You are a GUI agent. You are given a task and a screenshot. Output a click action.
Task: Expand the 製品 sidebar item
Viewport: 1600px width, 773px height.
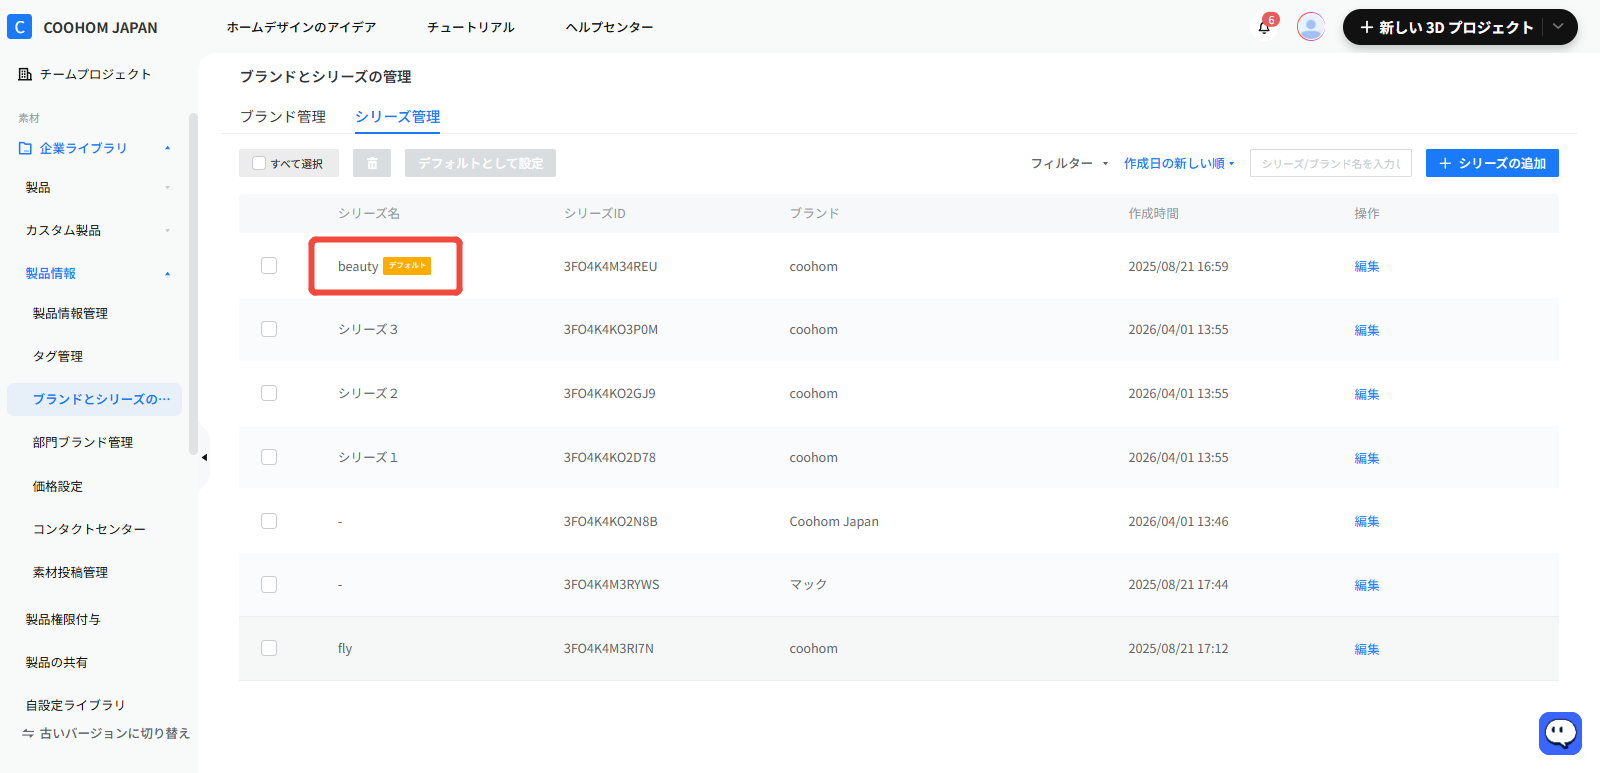[x=167, y=187]
